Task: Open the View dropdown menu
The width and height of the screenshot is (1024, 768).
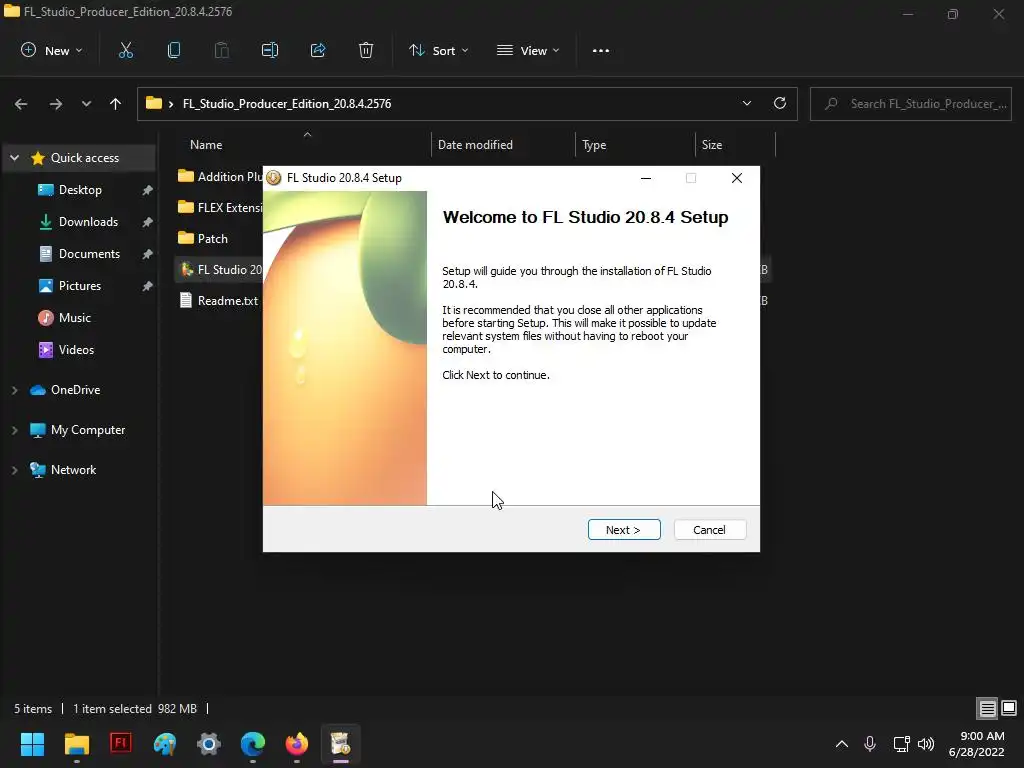Action: [x=528, y=51]
